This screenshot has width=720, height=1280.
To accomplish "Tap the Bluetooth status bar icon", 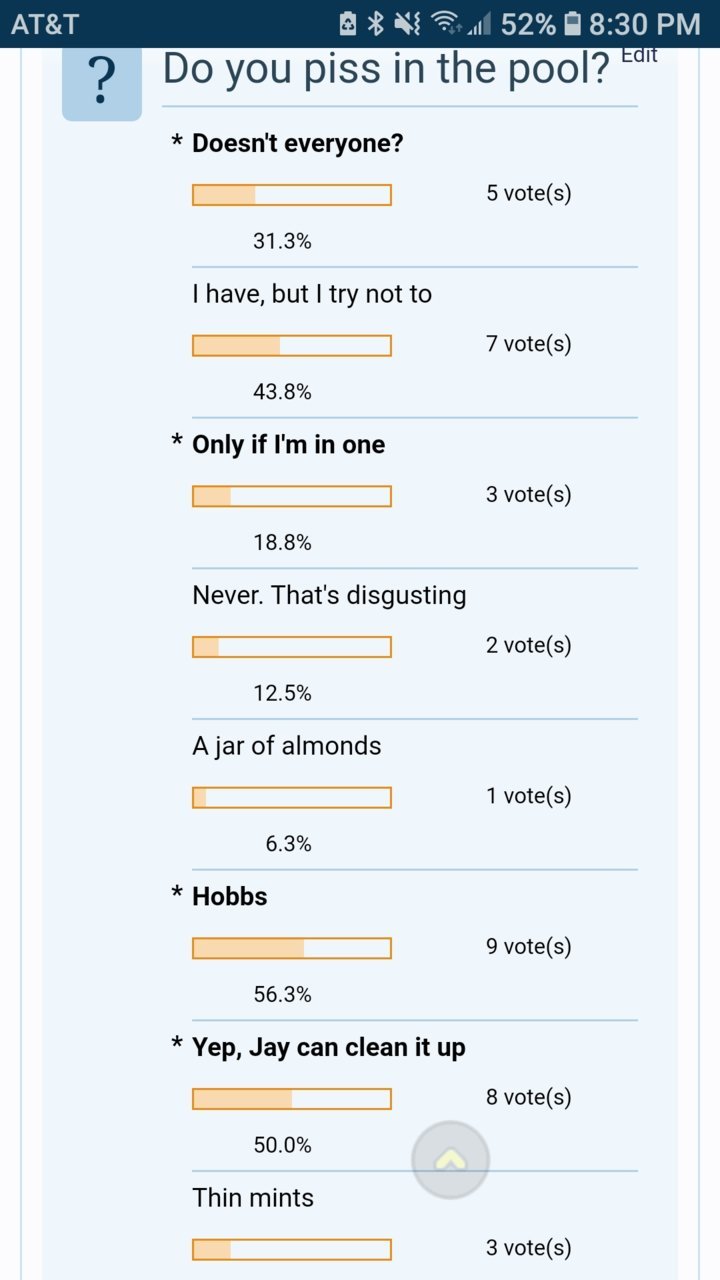I will click(x=376, y=23).
